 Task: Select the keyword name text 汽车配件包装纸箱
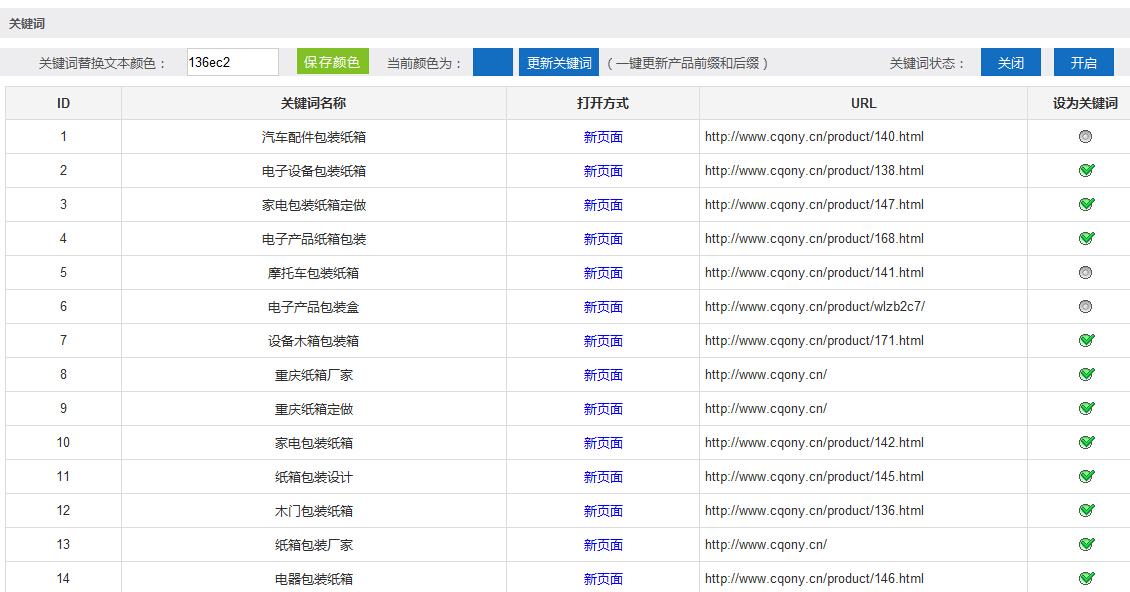tap(313, 137)
